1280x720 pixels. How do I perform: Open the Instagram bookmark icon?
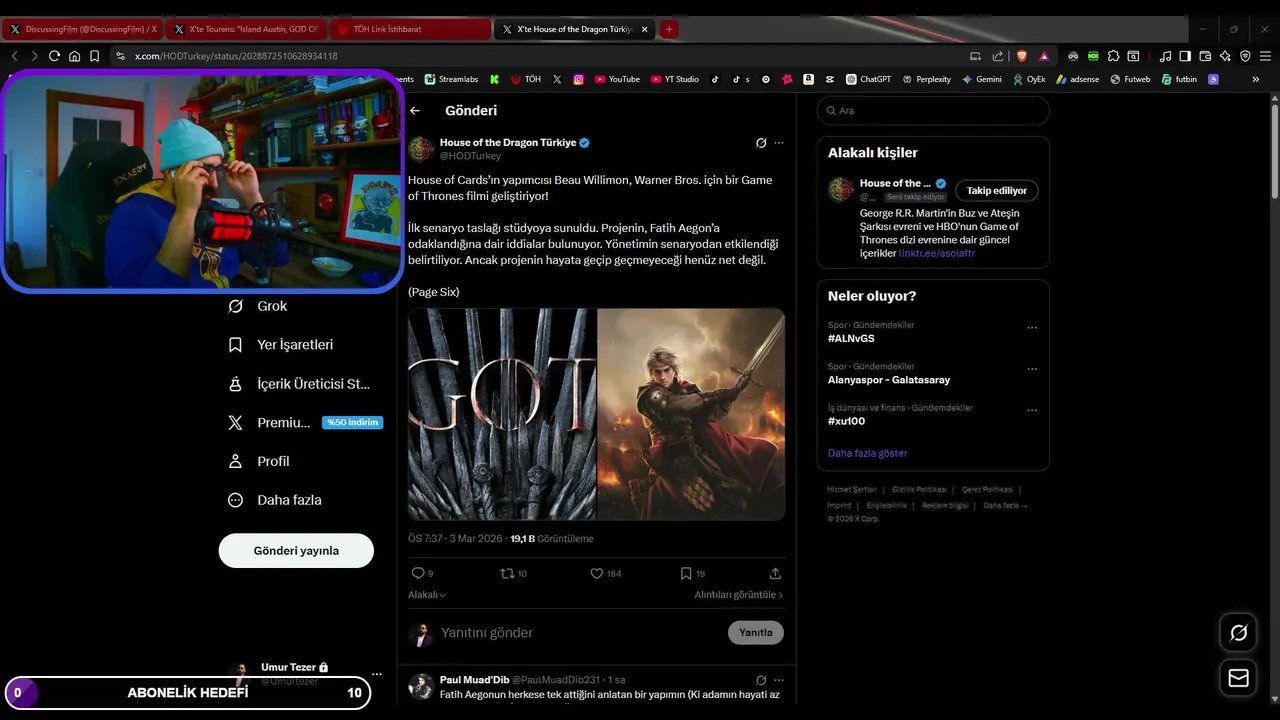point(578,79)
